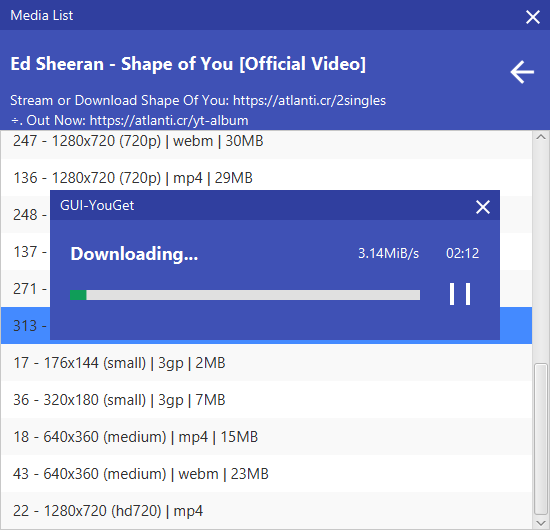Screen dimensions: 550x530
Task: Click the vertical scrollbar thumb
Action: (x=541, y=439)
